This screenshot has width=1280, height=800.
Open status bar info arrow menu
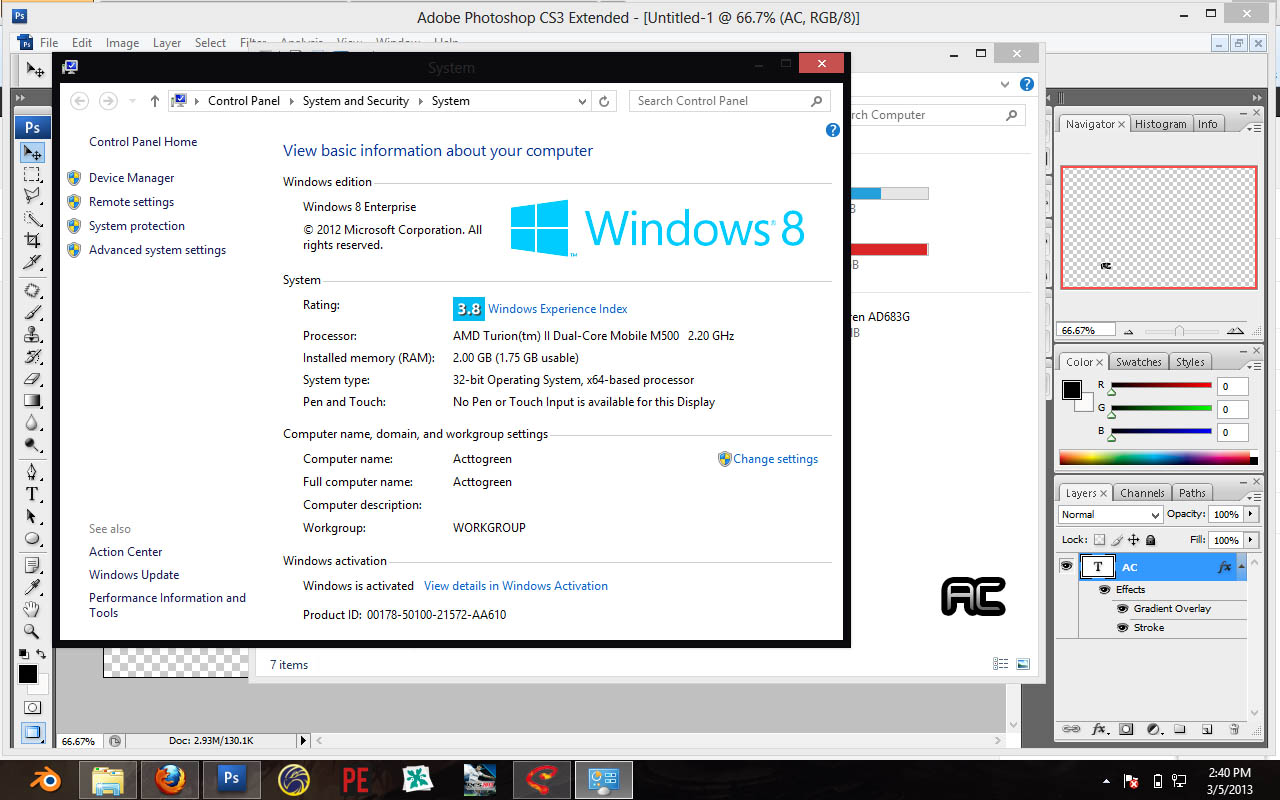[x=304, y=741]
